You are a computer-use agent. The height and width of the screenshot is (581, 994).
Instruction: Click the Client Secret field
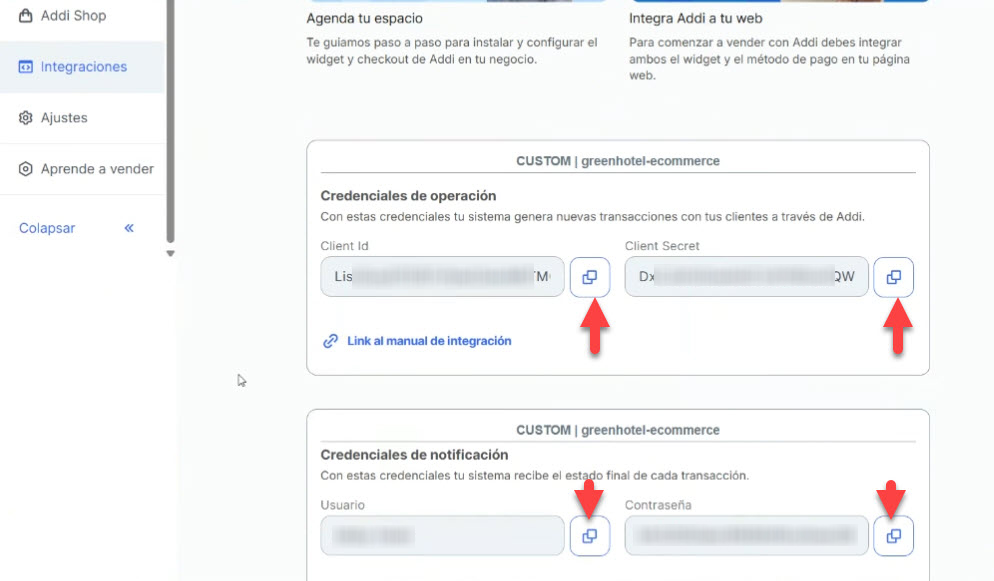coord(746,276)
